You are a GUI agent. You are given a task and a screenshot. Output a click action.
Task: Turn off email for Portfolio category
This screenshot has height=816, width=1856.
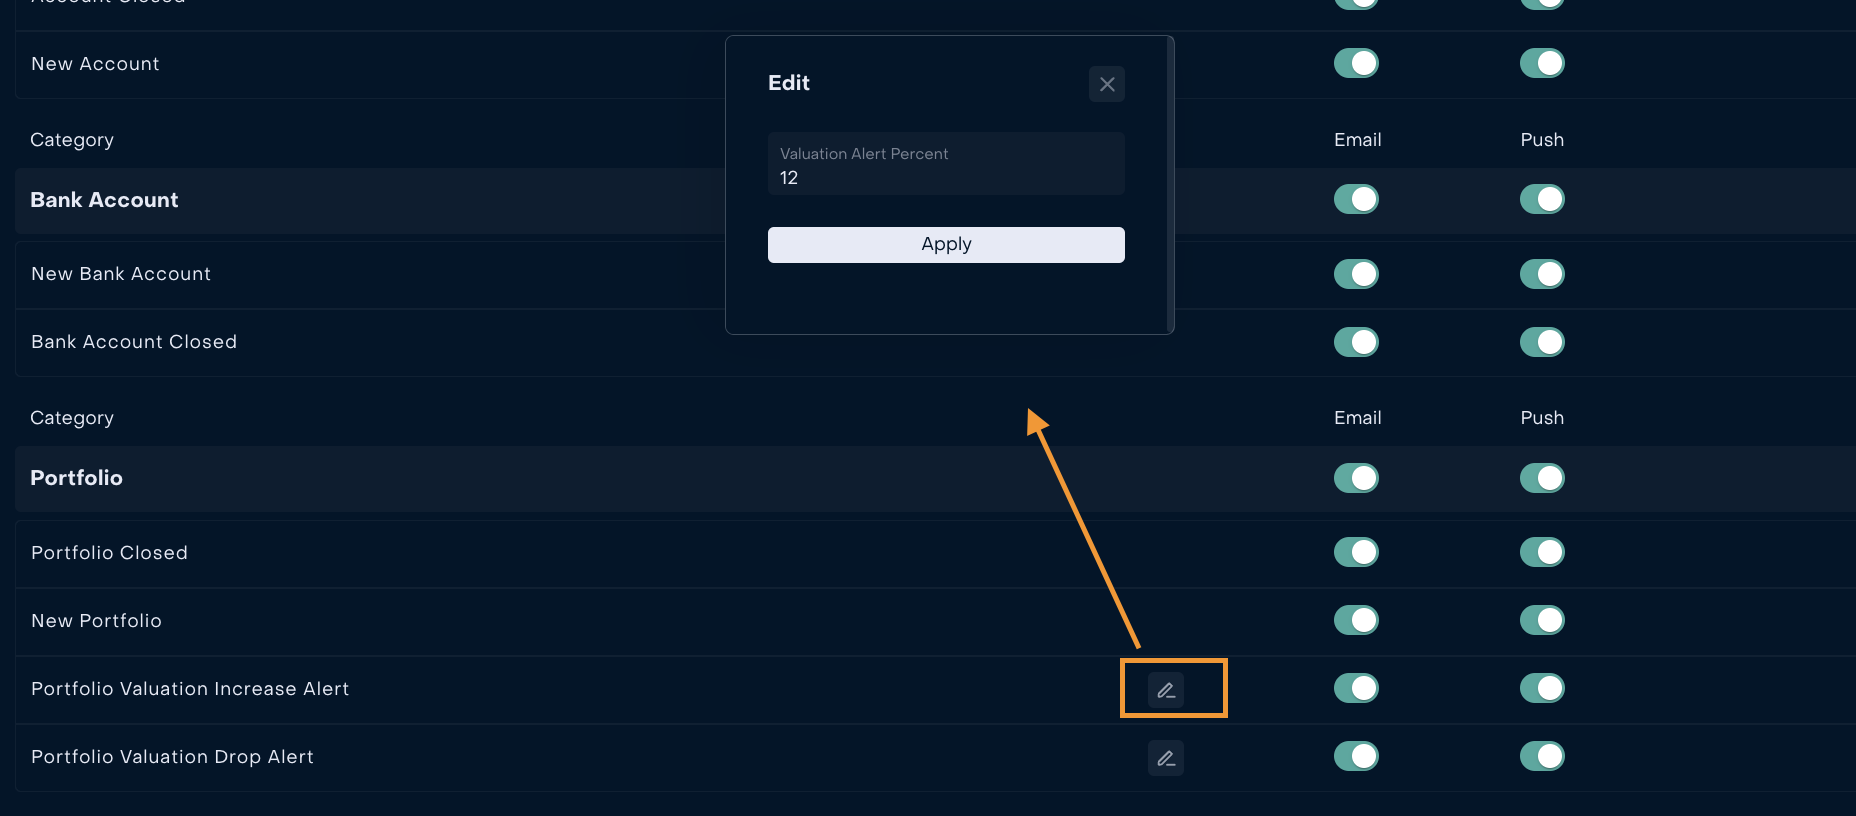pos(1356,478)
